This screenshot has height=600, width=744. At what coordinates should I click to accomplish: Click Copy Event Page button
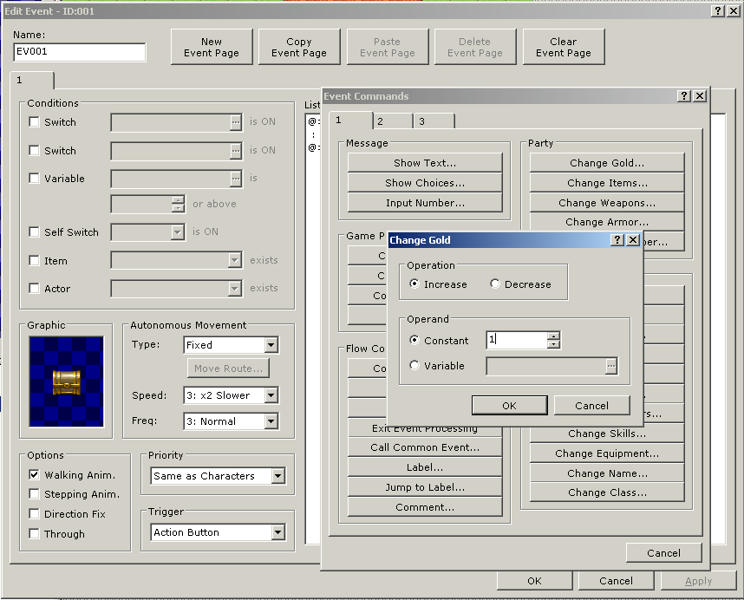click(x=299, y=47)
